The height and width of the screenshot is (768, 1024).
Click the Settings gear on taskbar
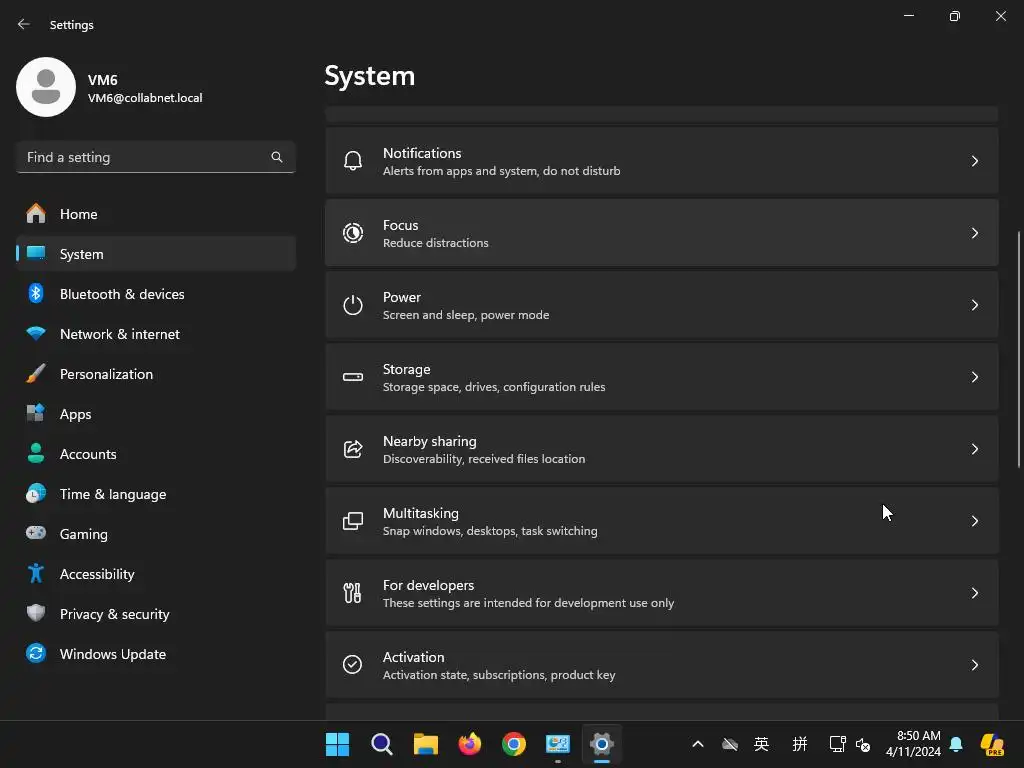pos(601,744)
